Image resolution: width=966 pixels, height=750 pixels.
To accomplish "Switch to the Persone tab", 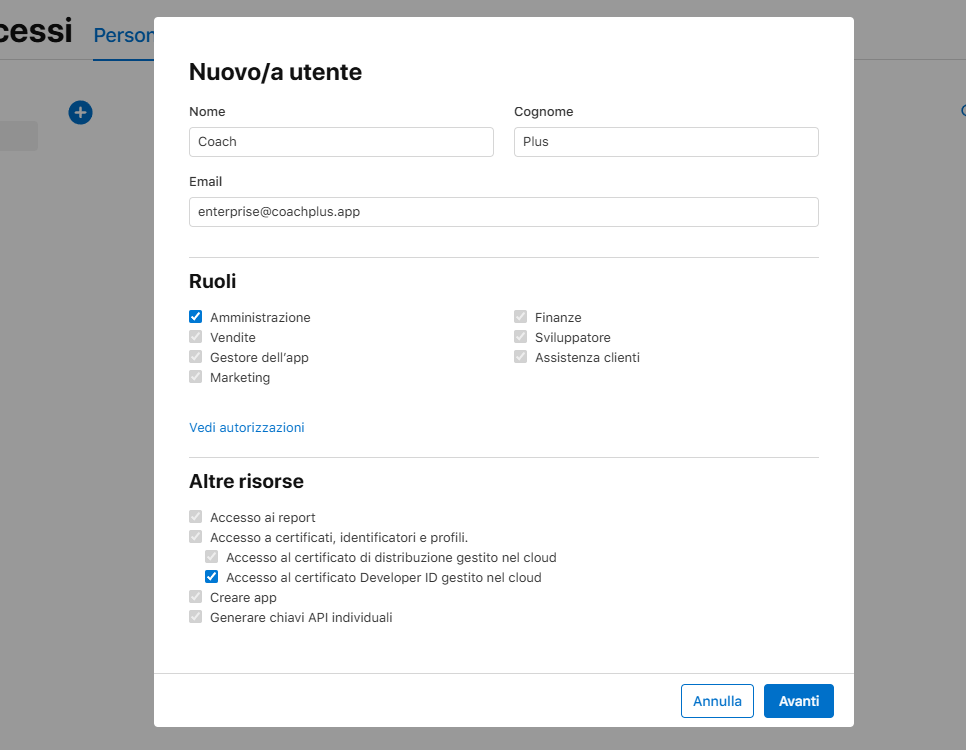I will [x=123, y=36].
